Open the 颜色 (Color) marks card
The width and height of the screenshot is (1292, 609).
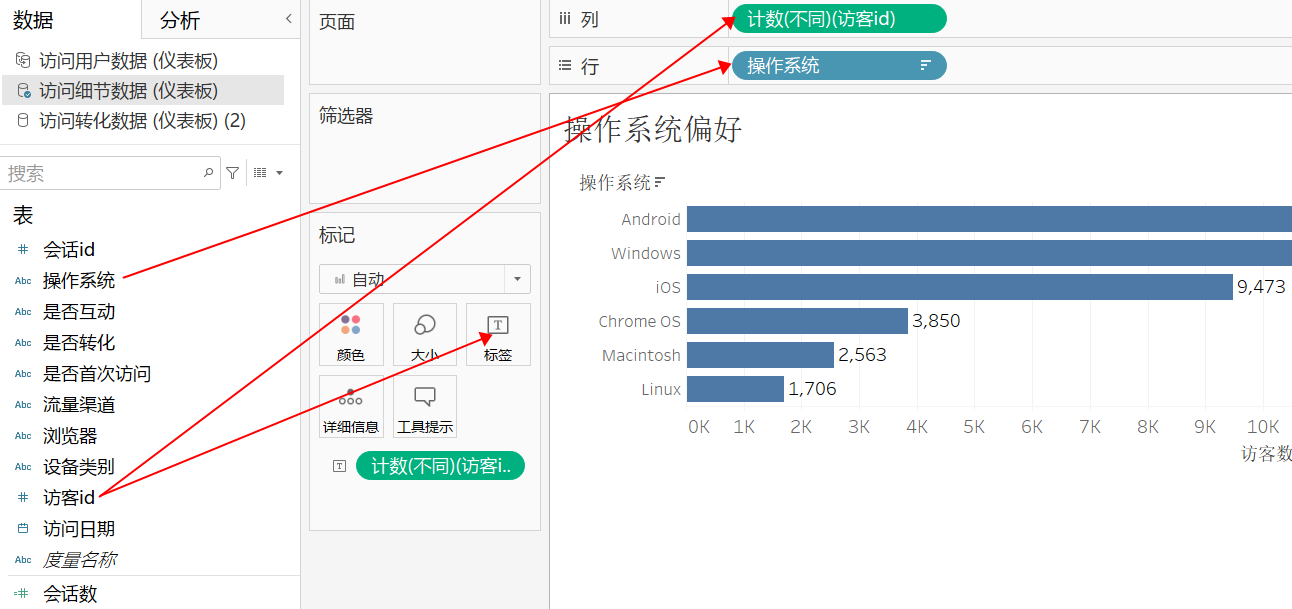(351, 335)
